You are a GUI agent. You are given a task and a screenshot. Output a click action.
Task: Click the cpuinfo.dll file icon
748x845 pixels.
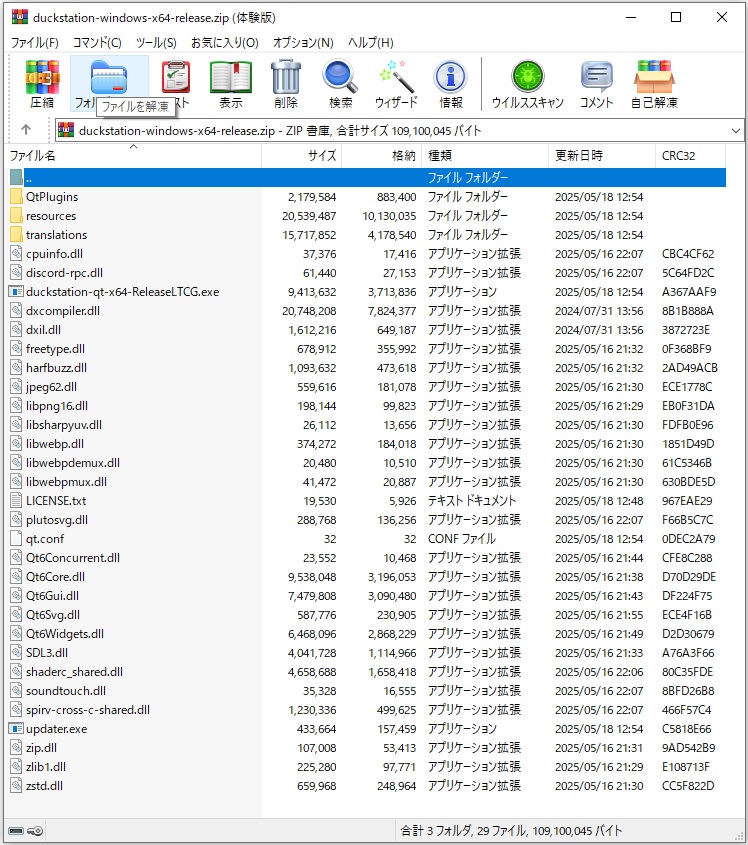pos(16,253)
